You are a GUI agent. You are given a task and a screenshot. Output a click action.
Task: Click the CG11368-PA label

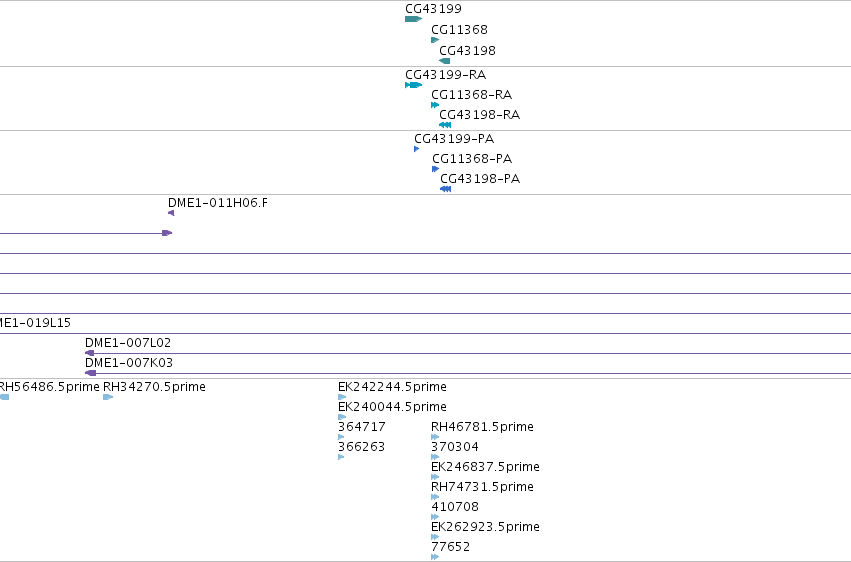(472, 159)
